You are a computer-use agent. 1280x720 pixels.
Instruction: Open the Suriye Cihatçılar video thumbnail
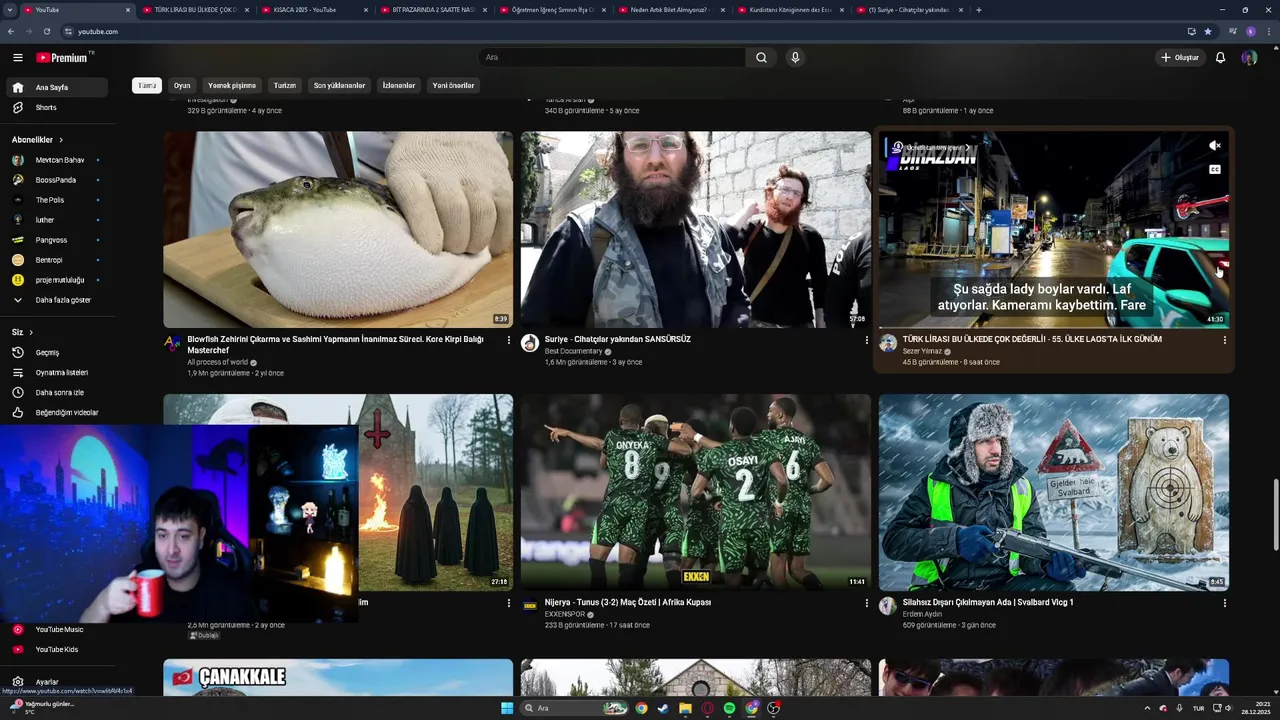pos(696,230)
